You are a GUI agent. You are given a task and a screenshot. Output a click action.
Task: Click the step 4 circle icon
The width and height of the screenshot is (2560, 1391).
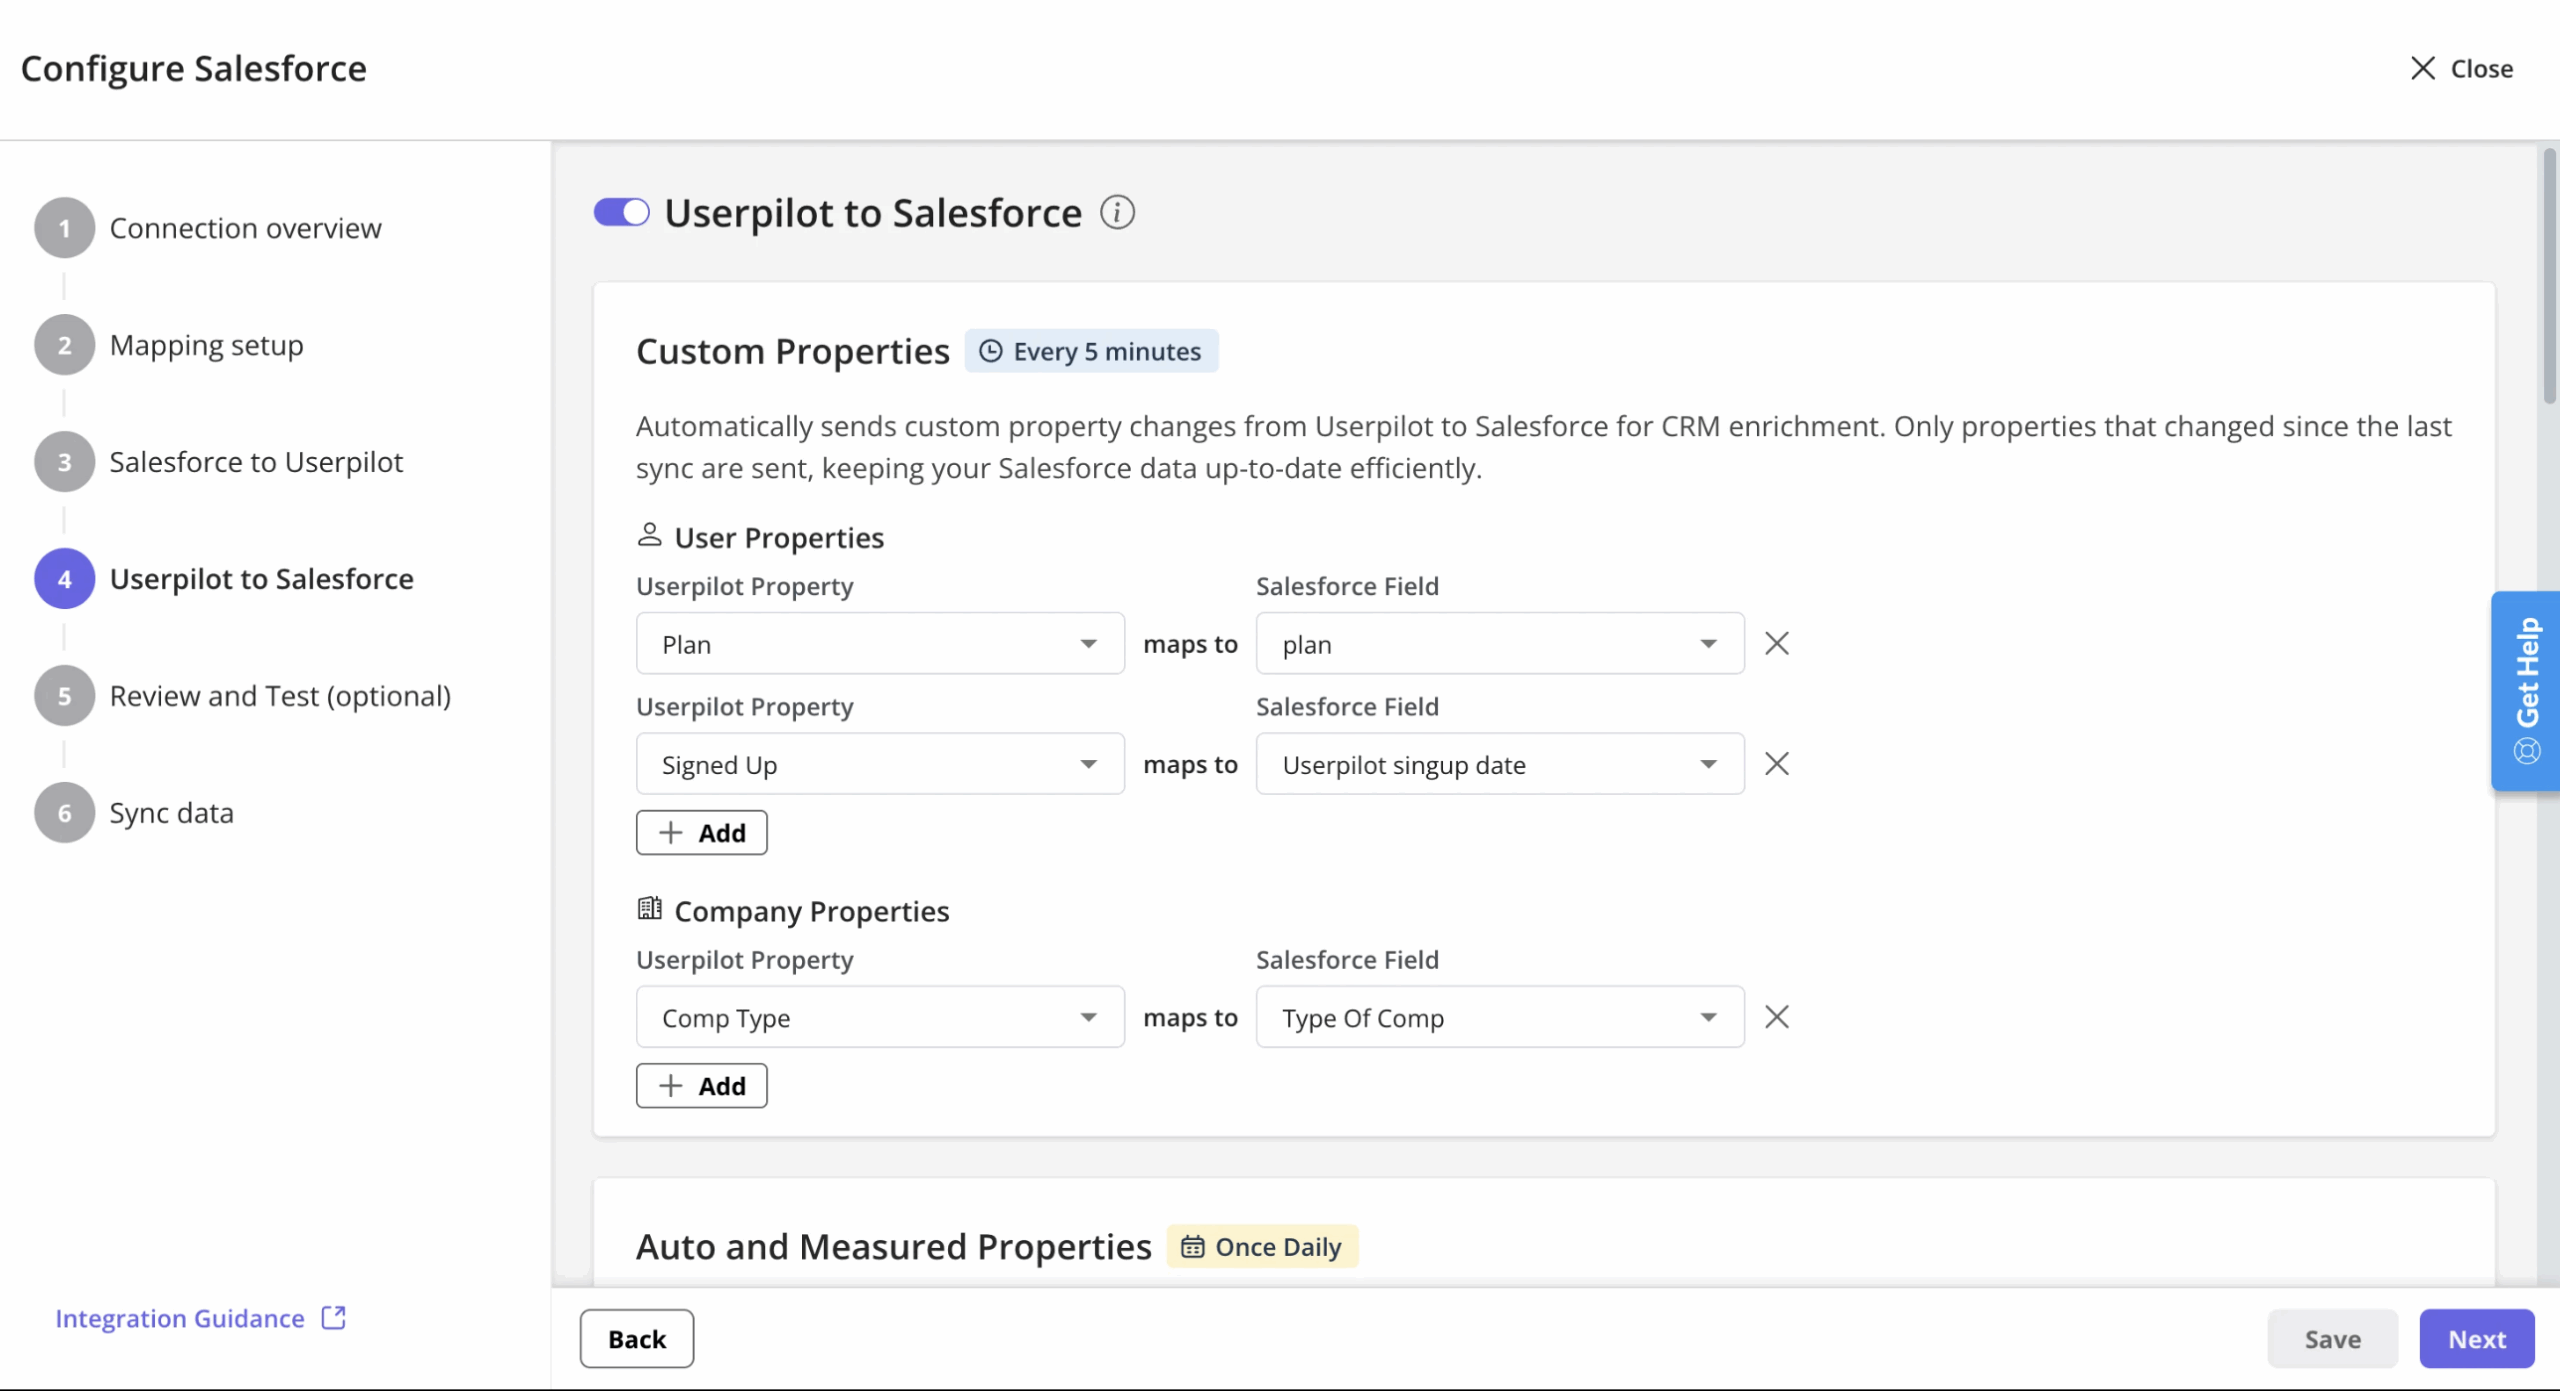click(65, 579)
